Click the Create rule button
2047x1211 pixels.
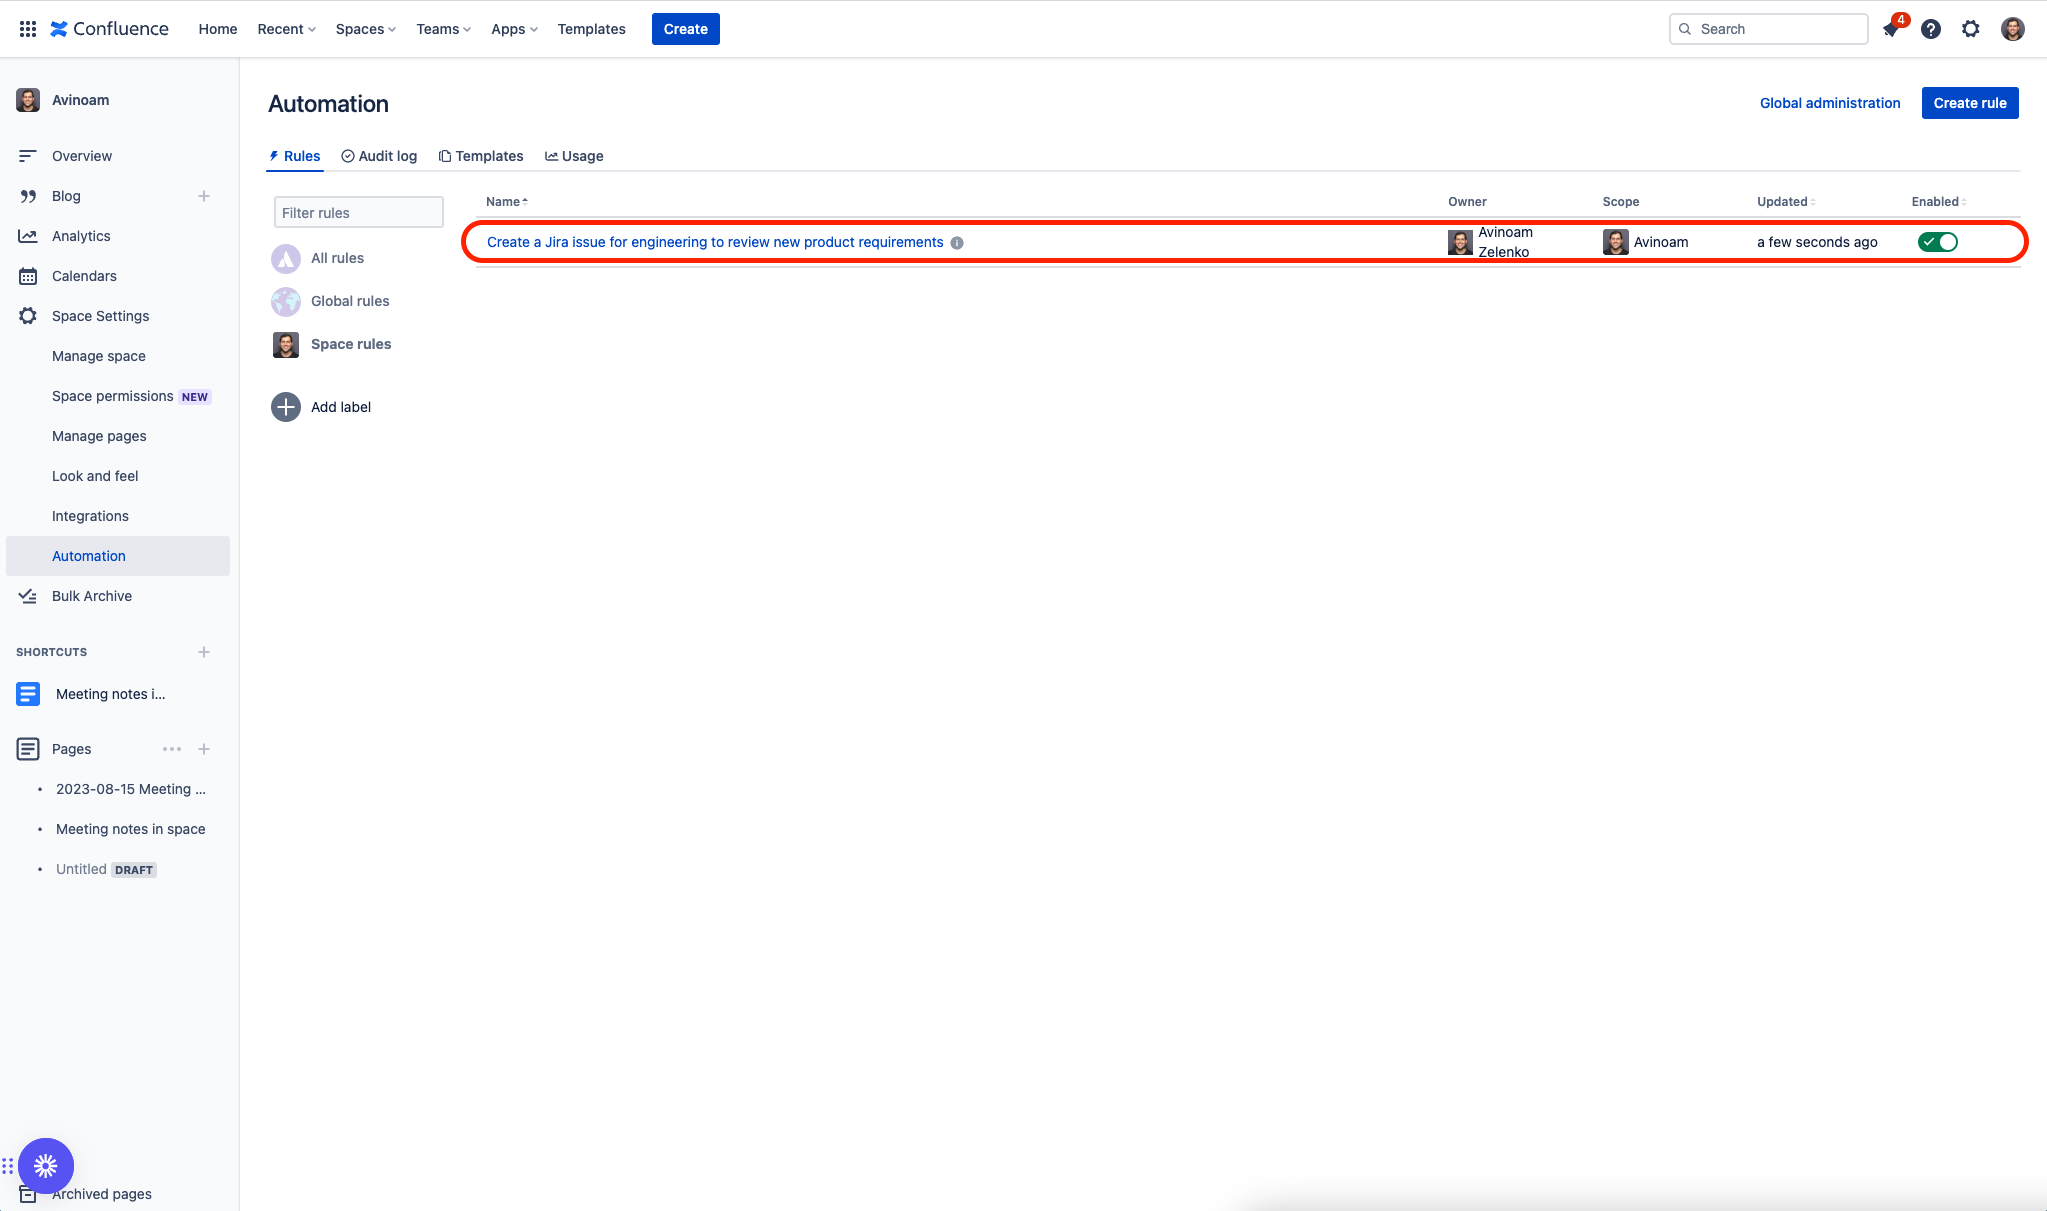(x=1968, y=103)
